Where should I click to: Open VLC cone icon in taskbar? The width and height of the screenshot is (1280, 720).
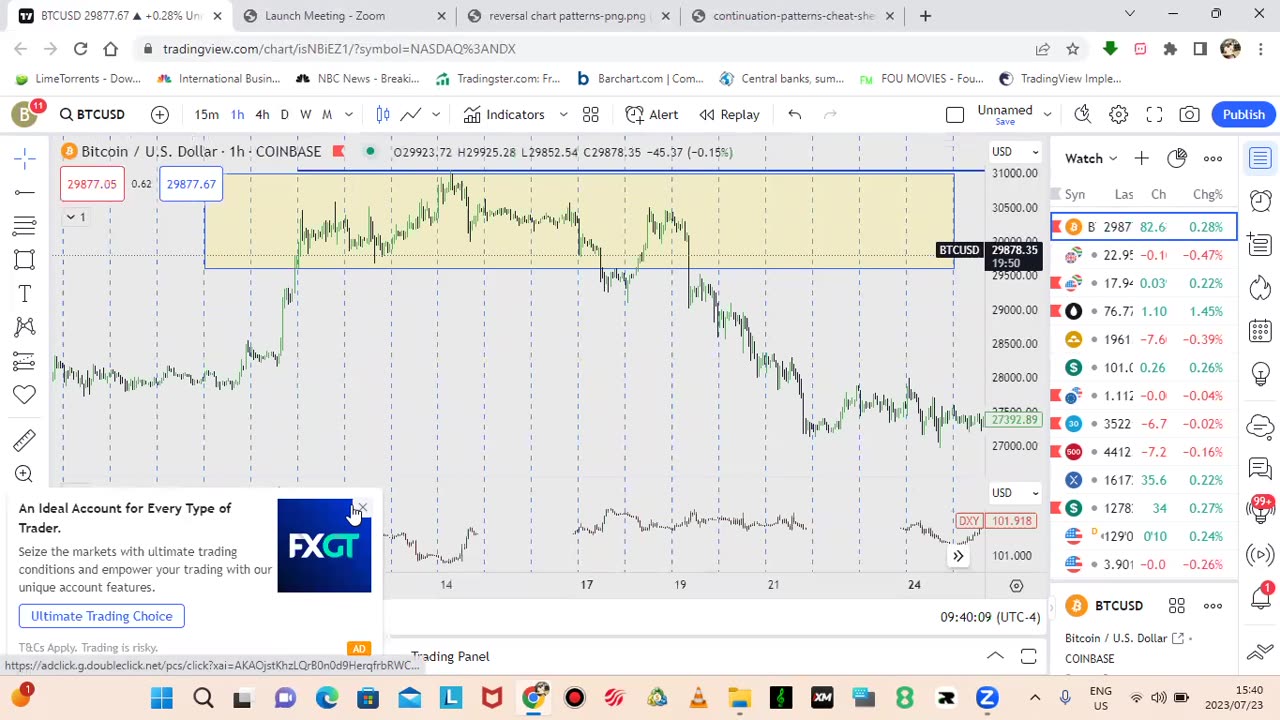pyautogui.click(x=698, y=698)
